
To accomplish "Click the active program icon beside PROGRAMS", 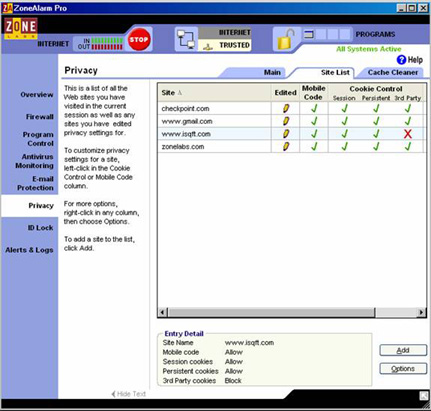I will click(309, 34).
